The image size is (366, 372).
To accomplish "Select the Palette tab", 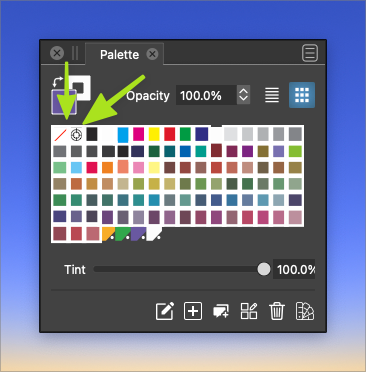I will click(119, 54).
